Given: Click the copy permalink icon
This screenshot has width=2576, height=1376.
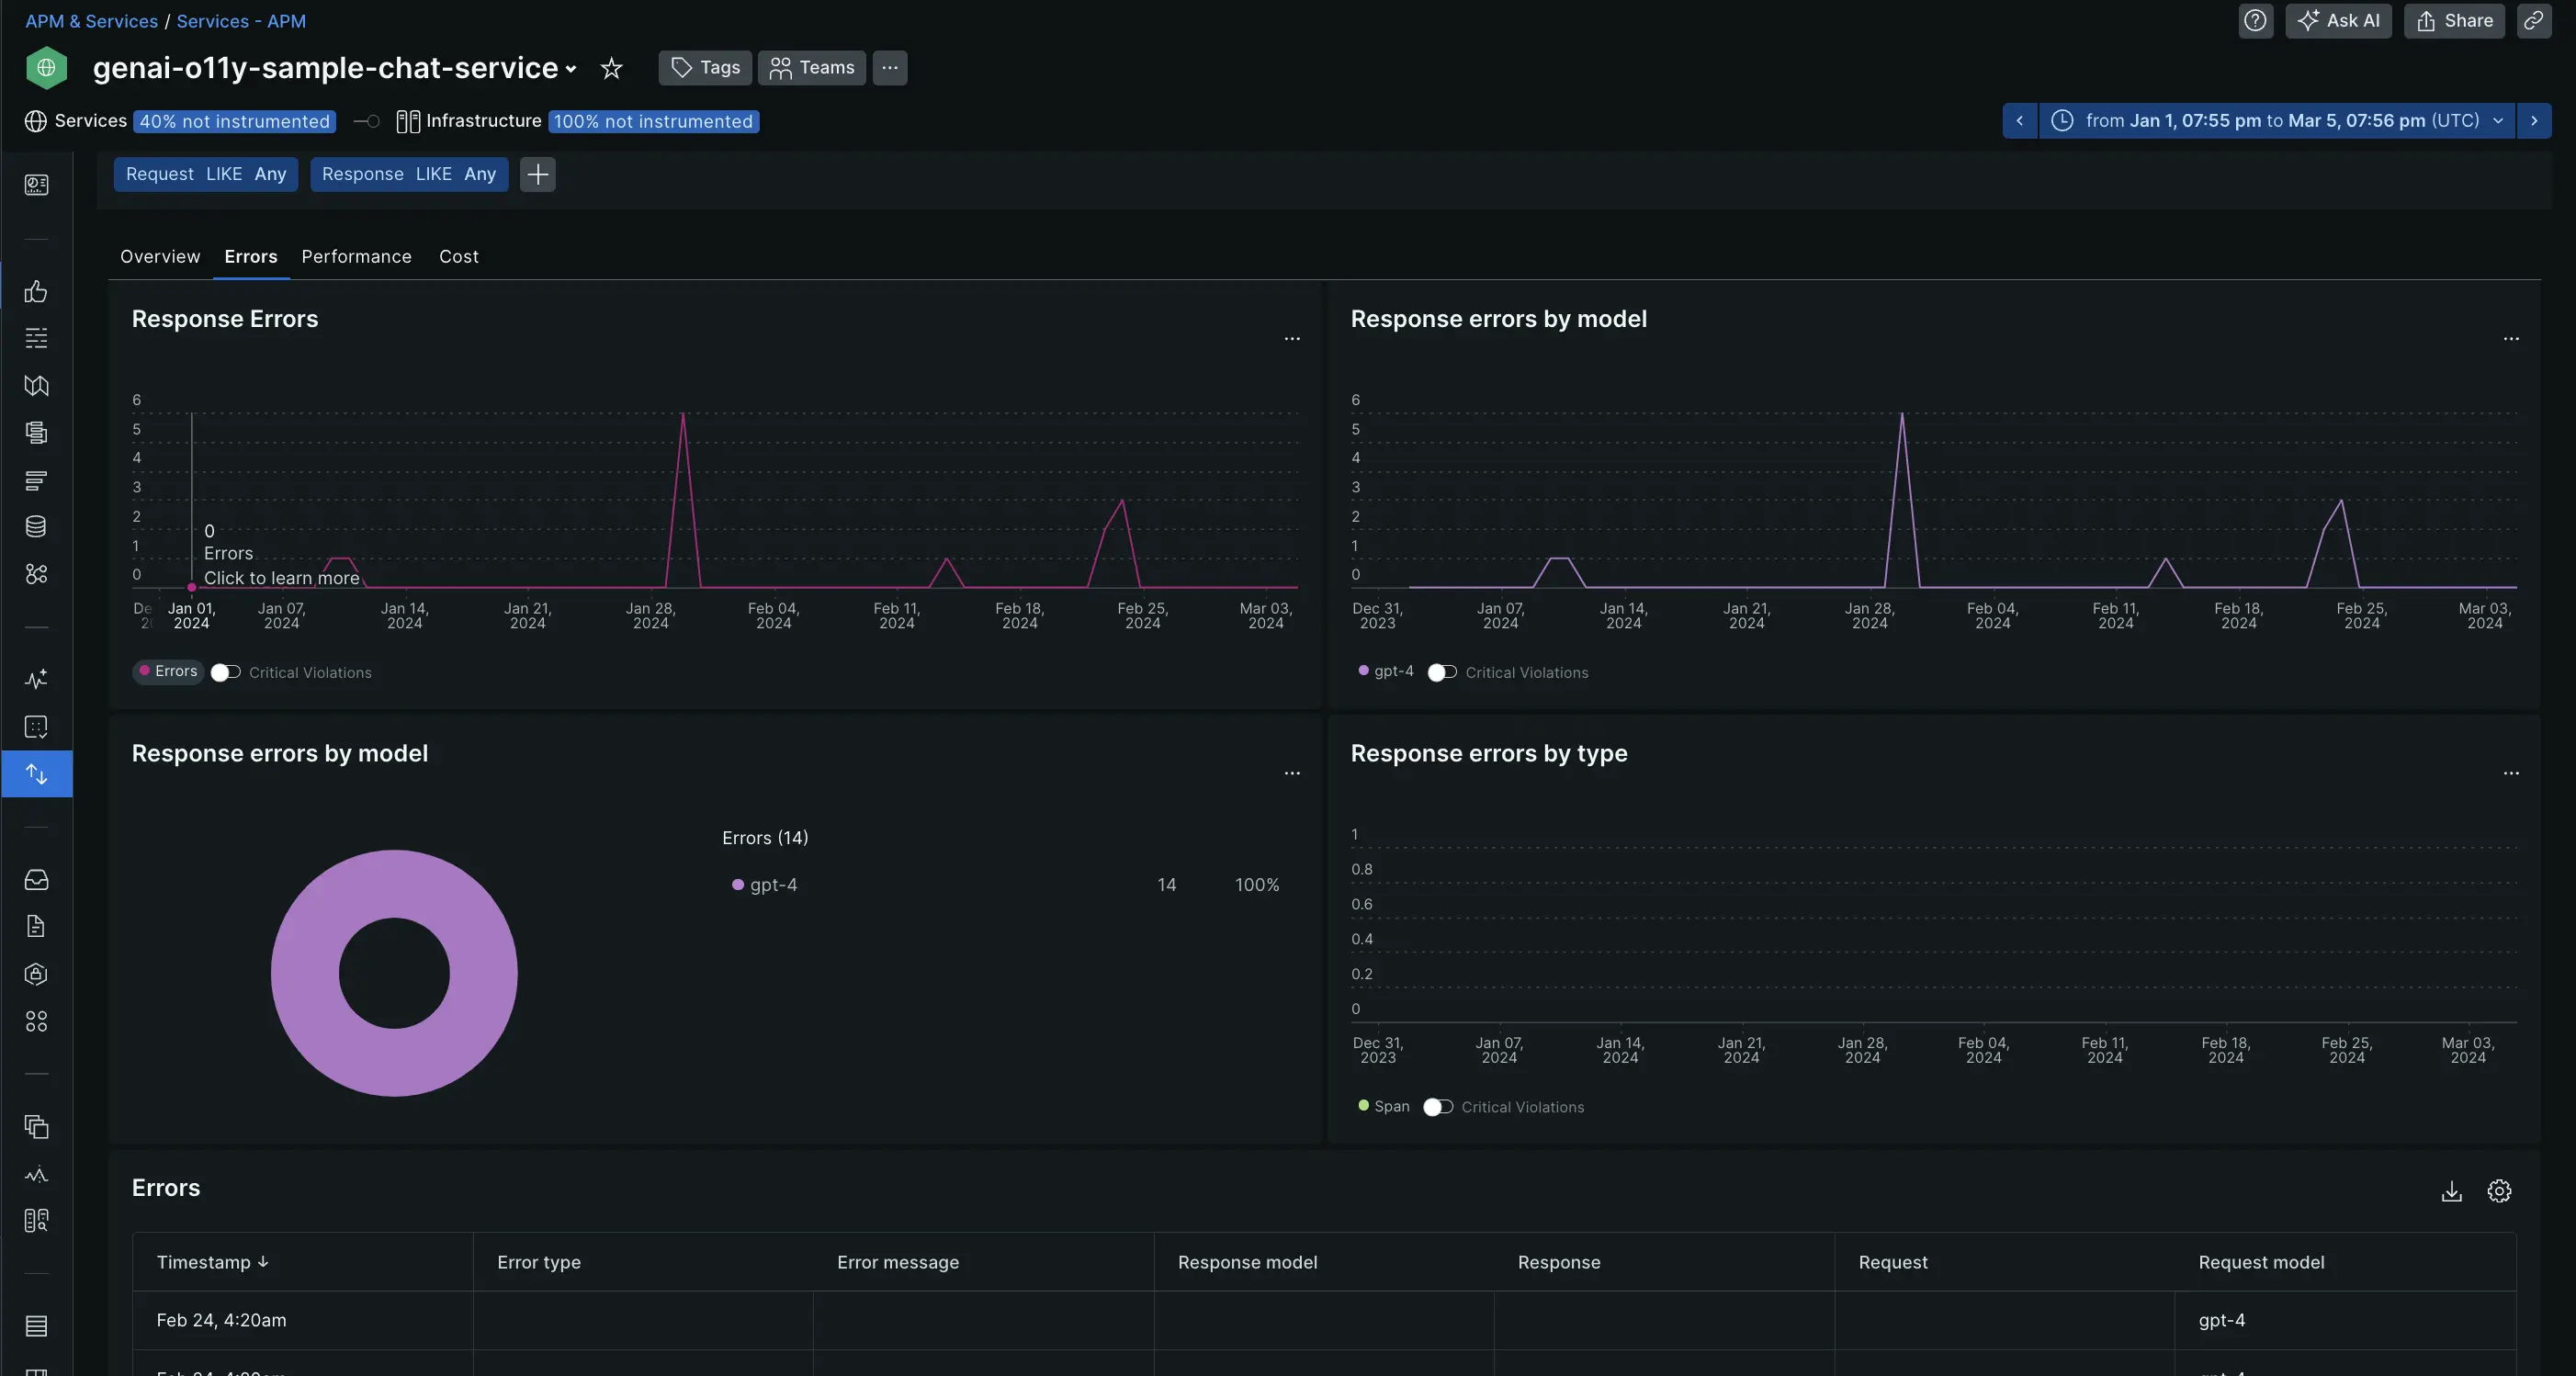Looking at the screenshot, I should coord(2533,21).
